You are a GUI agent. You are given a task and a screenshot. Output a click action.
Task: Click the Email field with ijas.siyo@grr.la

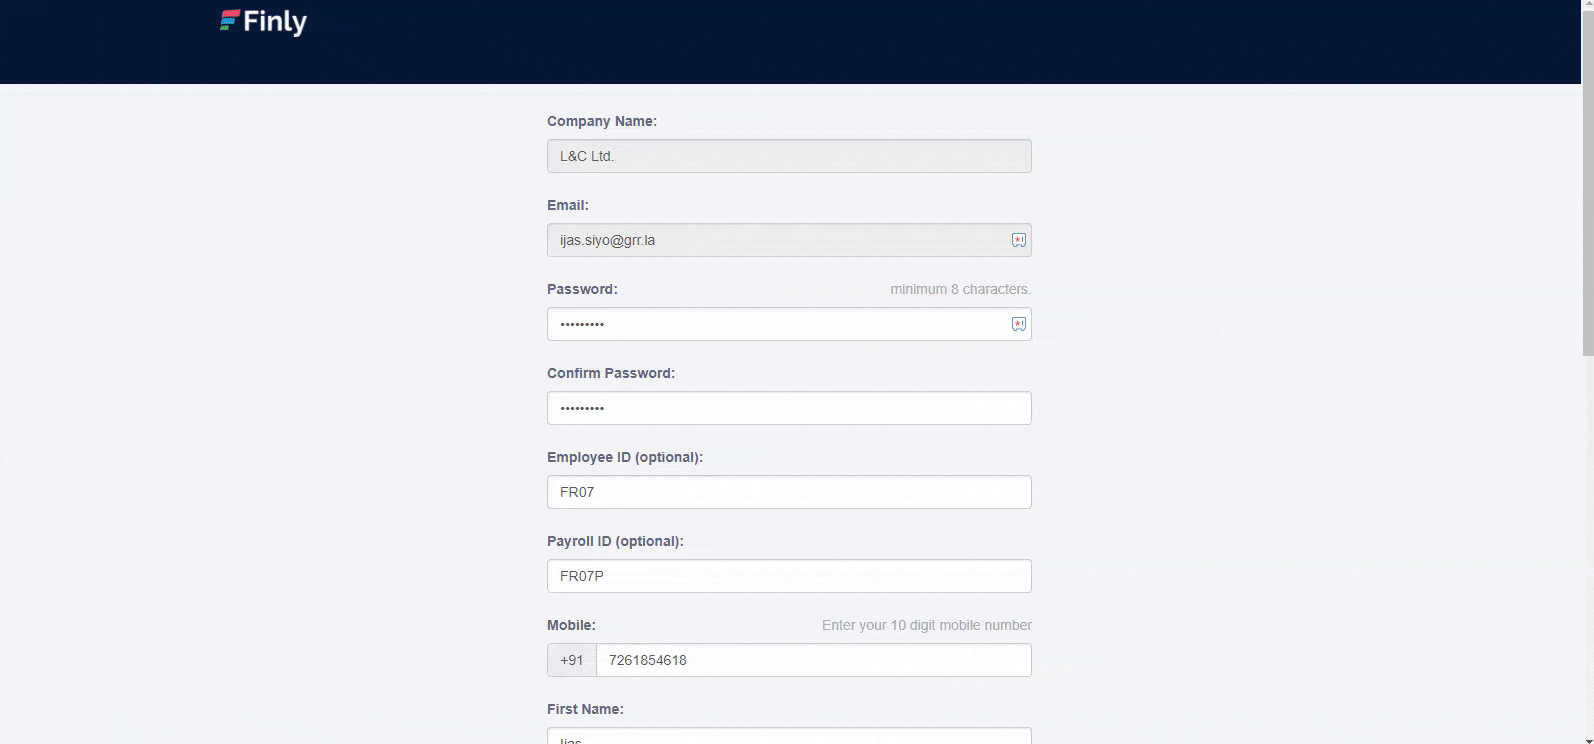pyautogui.click(x=789, y=240)
